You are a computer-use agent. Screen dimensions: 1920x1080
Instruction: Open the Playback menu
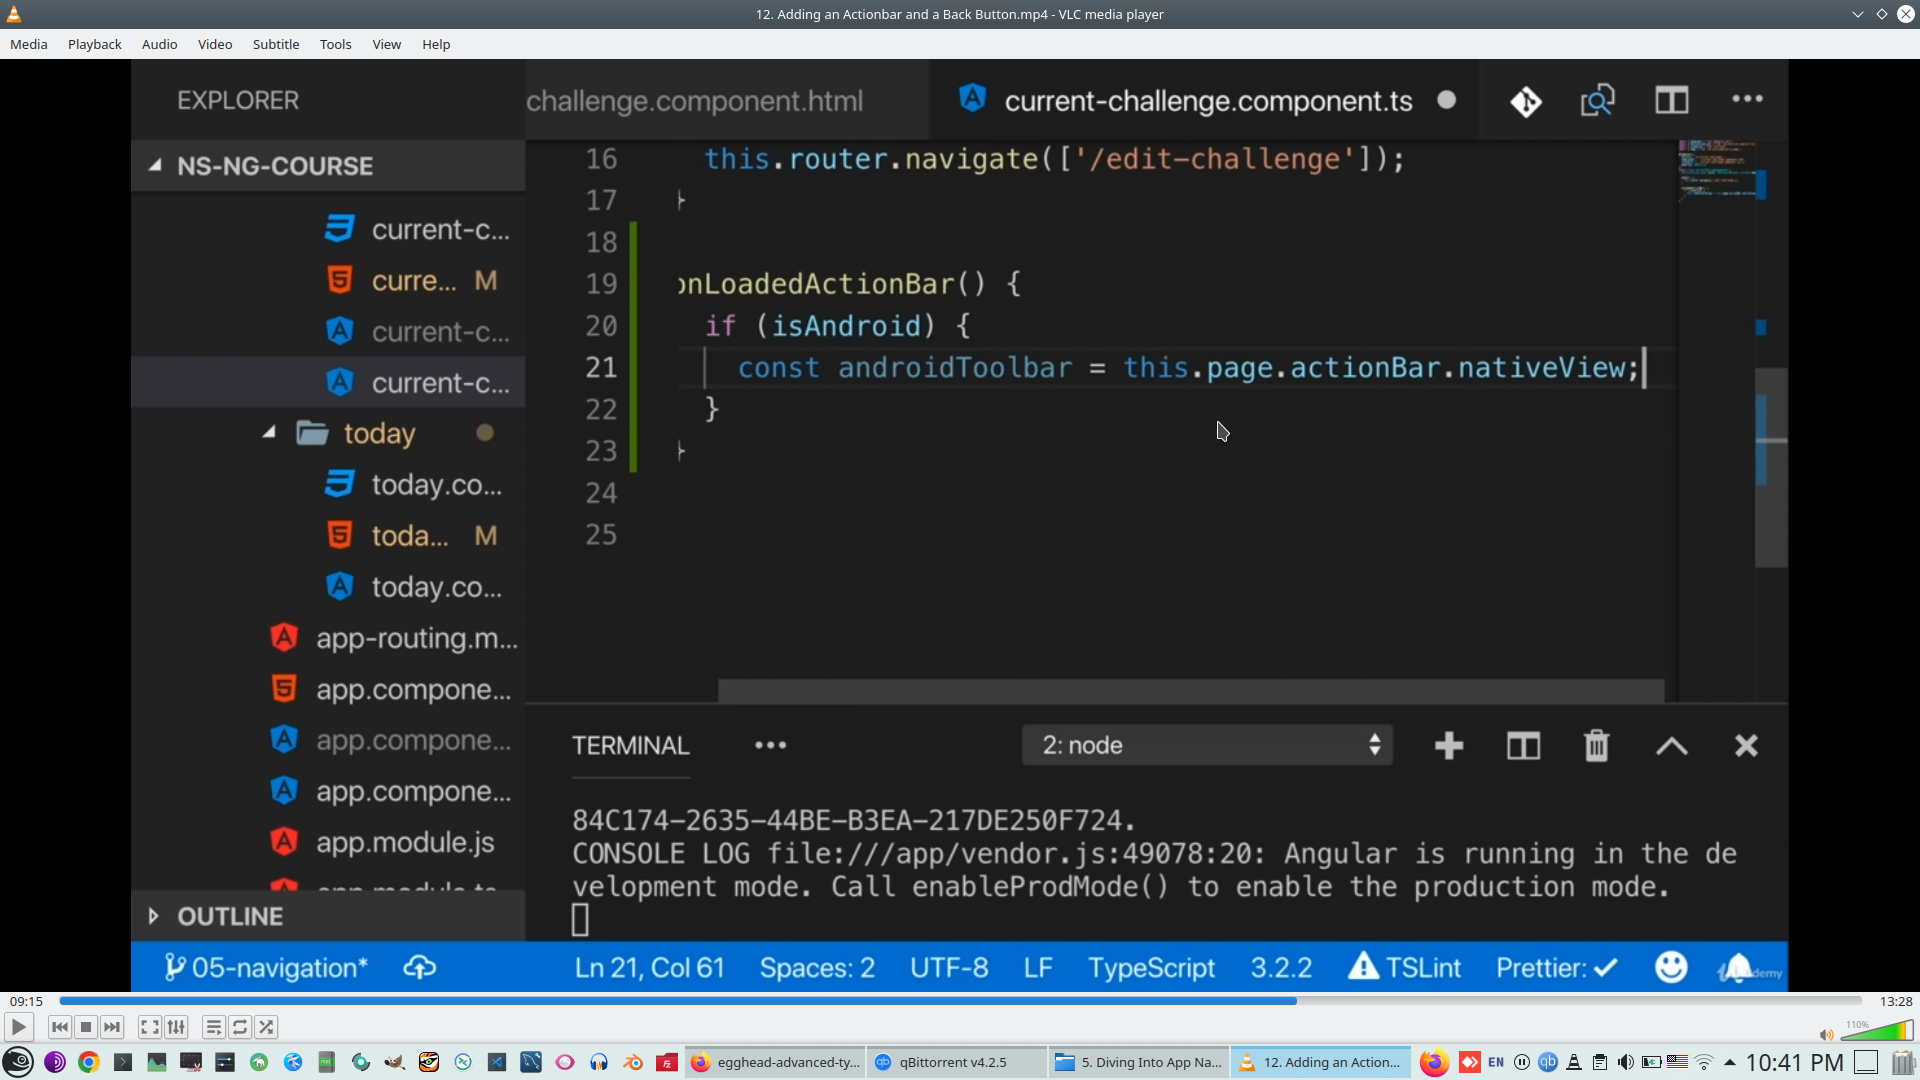[94, 44]
